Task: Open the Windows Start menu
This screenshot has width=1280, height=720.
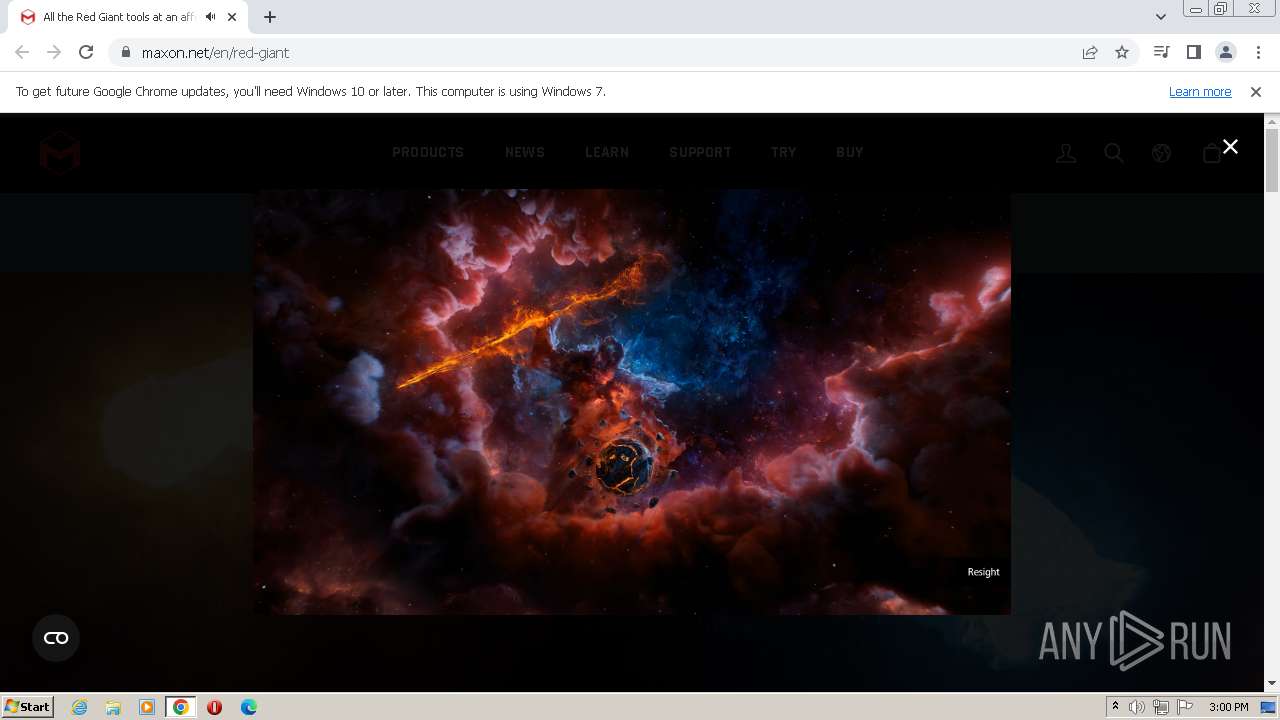Action: click(27, 707)
